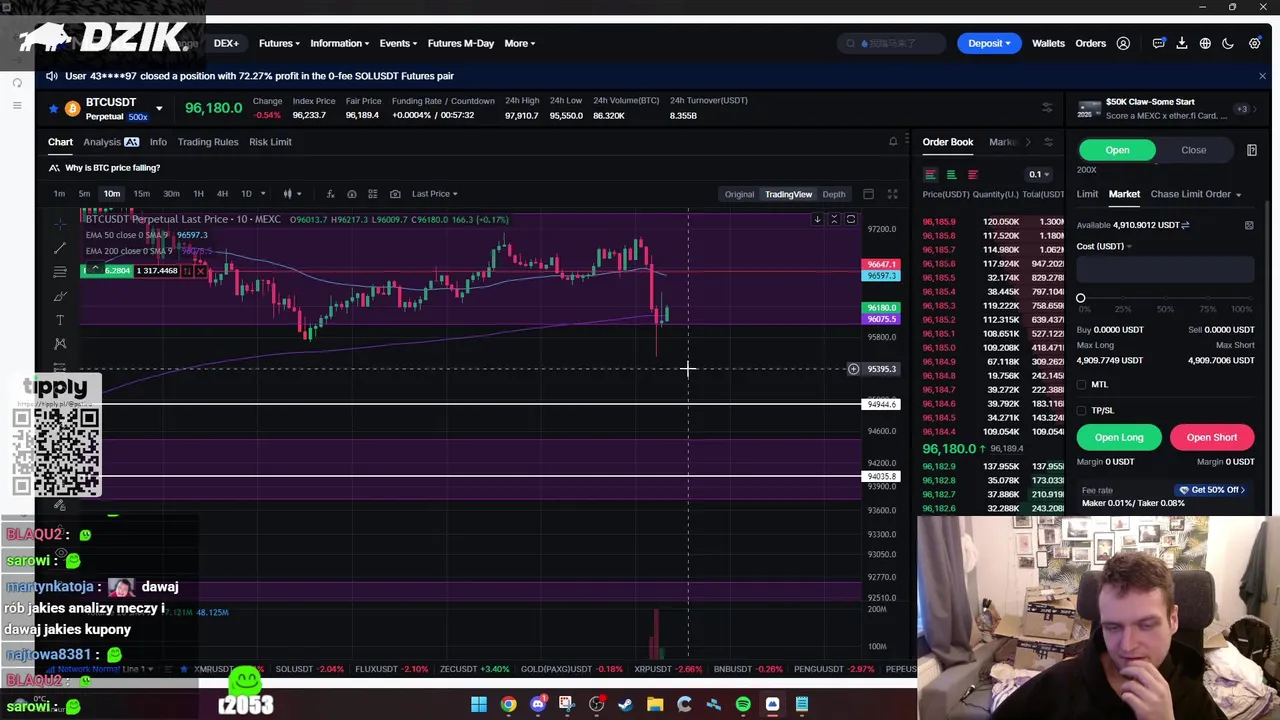Switch to Close position mode

coord(1193,150)
